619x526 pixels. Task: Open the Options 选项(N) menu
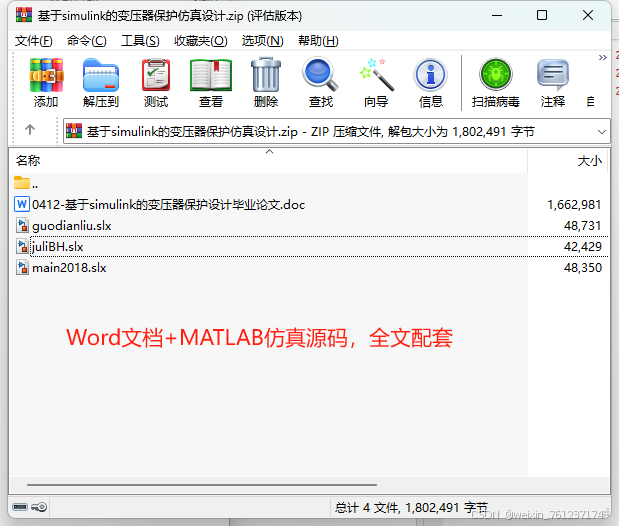point(263,41)
